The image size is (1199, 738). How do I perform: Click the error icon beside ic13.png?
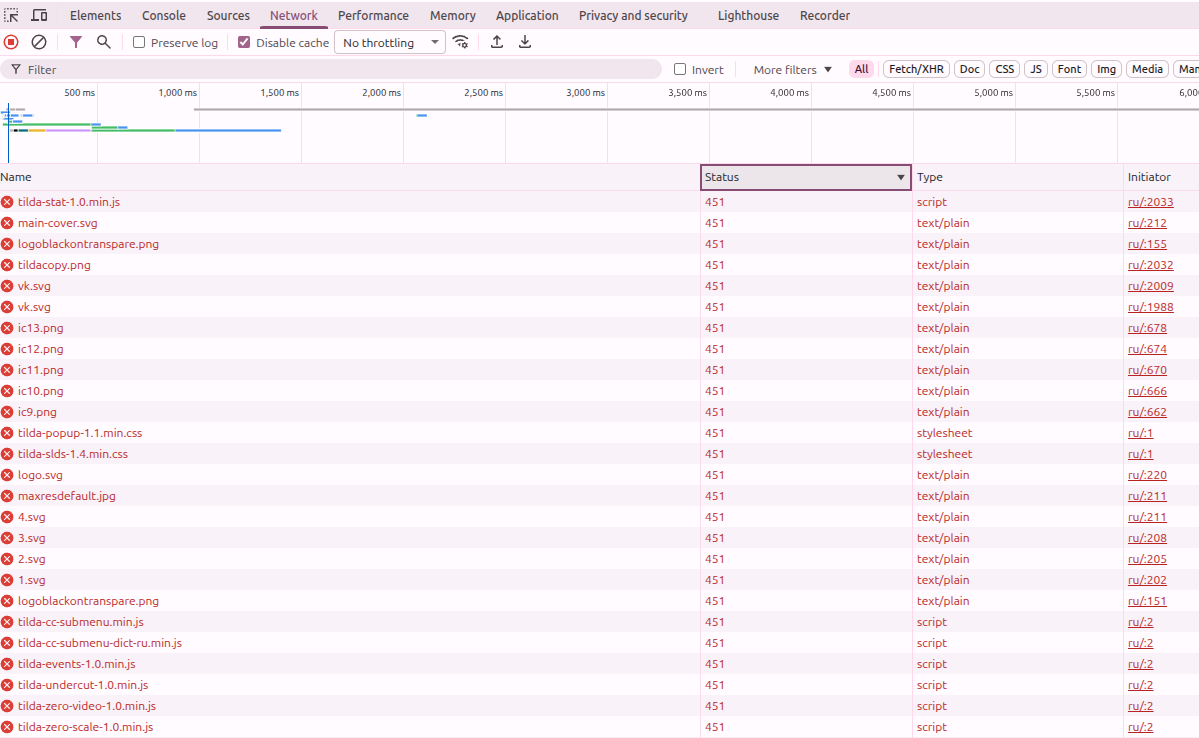(7, 328)
